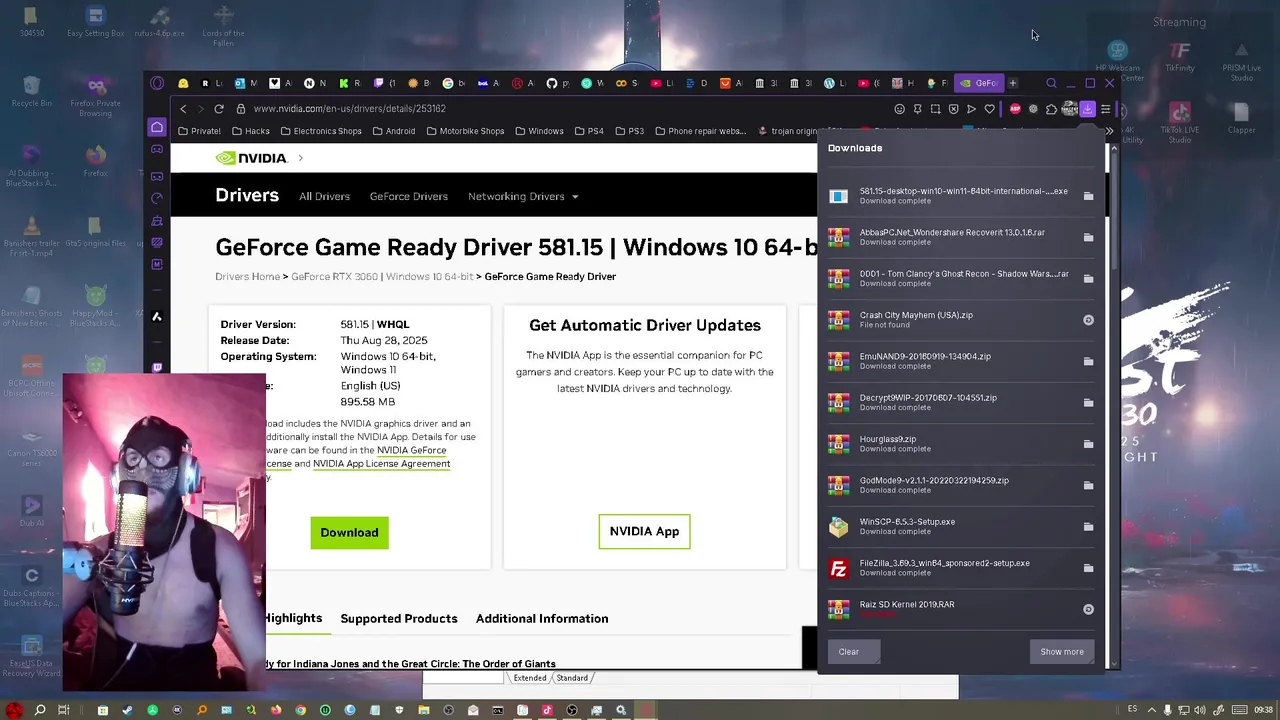This screenshot has height=720, width=1280.
Task: Click the green Download button
Action: 349,532
